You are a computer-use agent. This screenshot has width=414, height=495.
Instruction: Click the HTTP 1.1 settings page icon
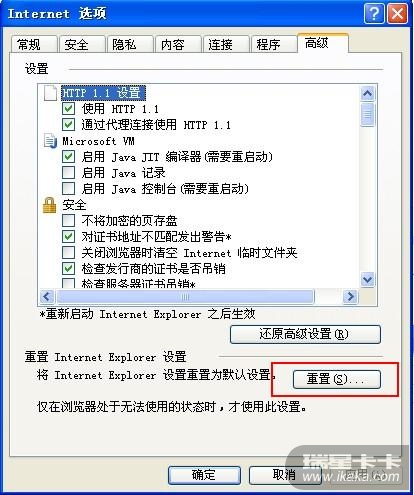[x=50, y=93]
